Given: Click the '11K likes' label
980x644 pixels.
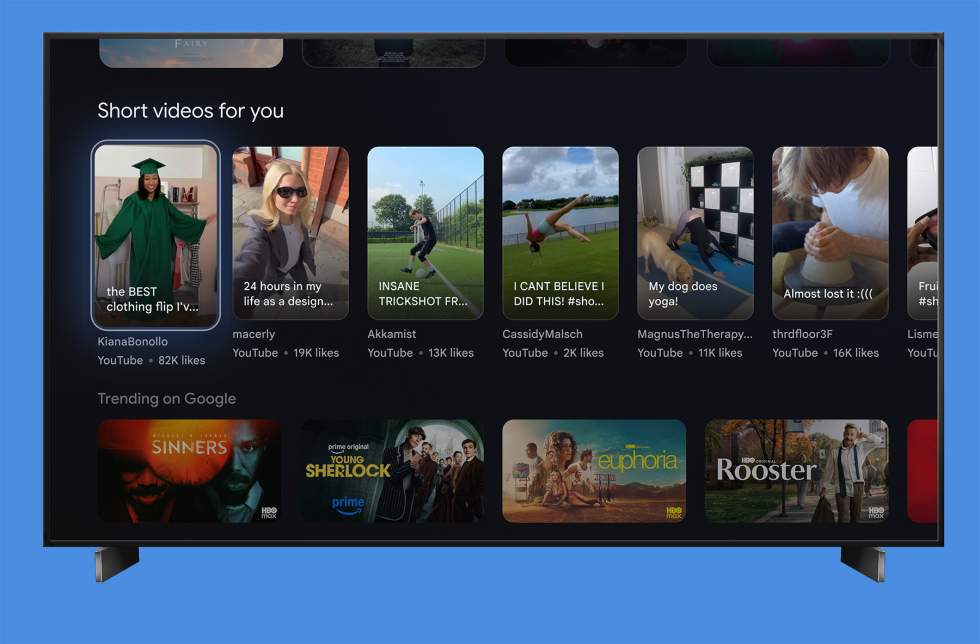Looking at the screenshot, I should pyautogui.click(x=721, y=353).
